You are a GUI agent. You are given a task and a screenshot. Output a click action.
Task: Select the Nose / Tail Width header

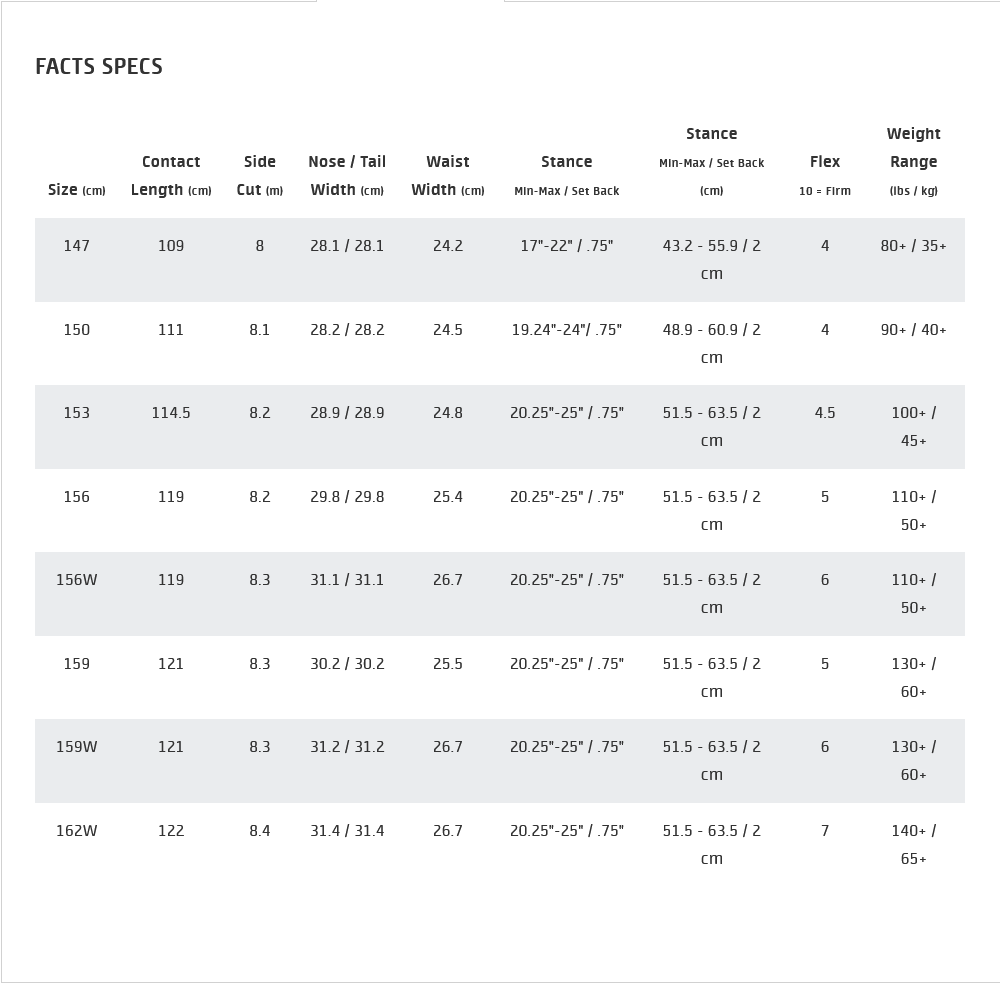pos(347,175)
